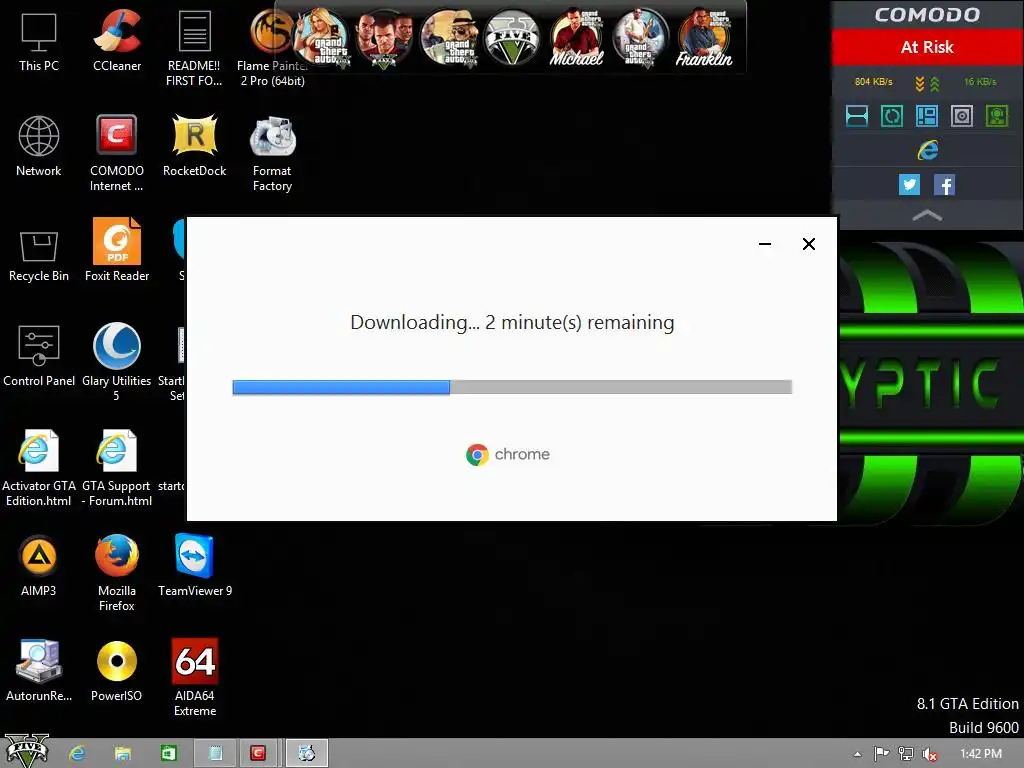Show hidden system tray icons
Screen dimensions: 1024x768
(x=857, y=754)
